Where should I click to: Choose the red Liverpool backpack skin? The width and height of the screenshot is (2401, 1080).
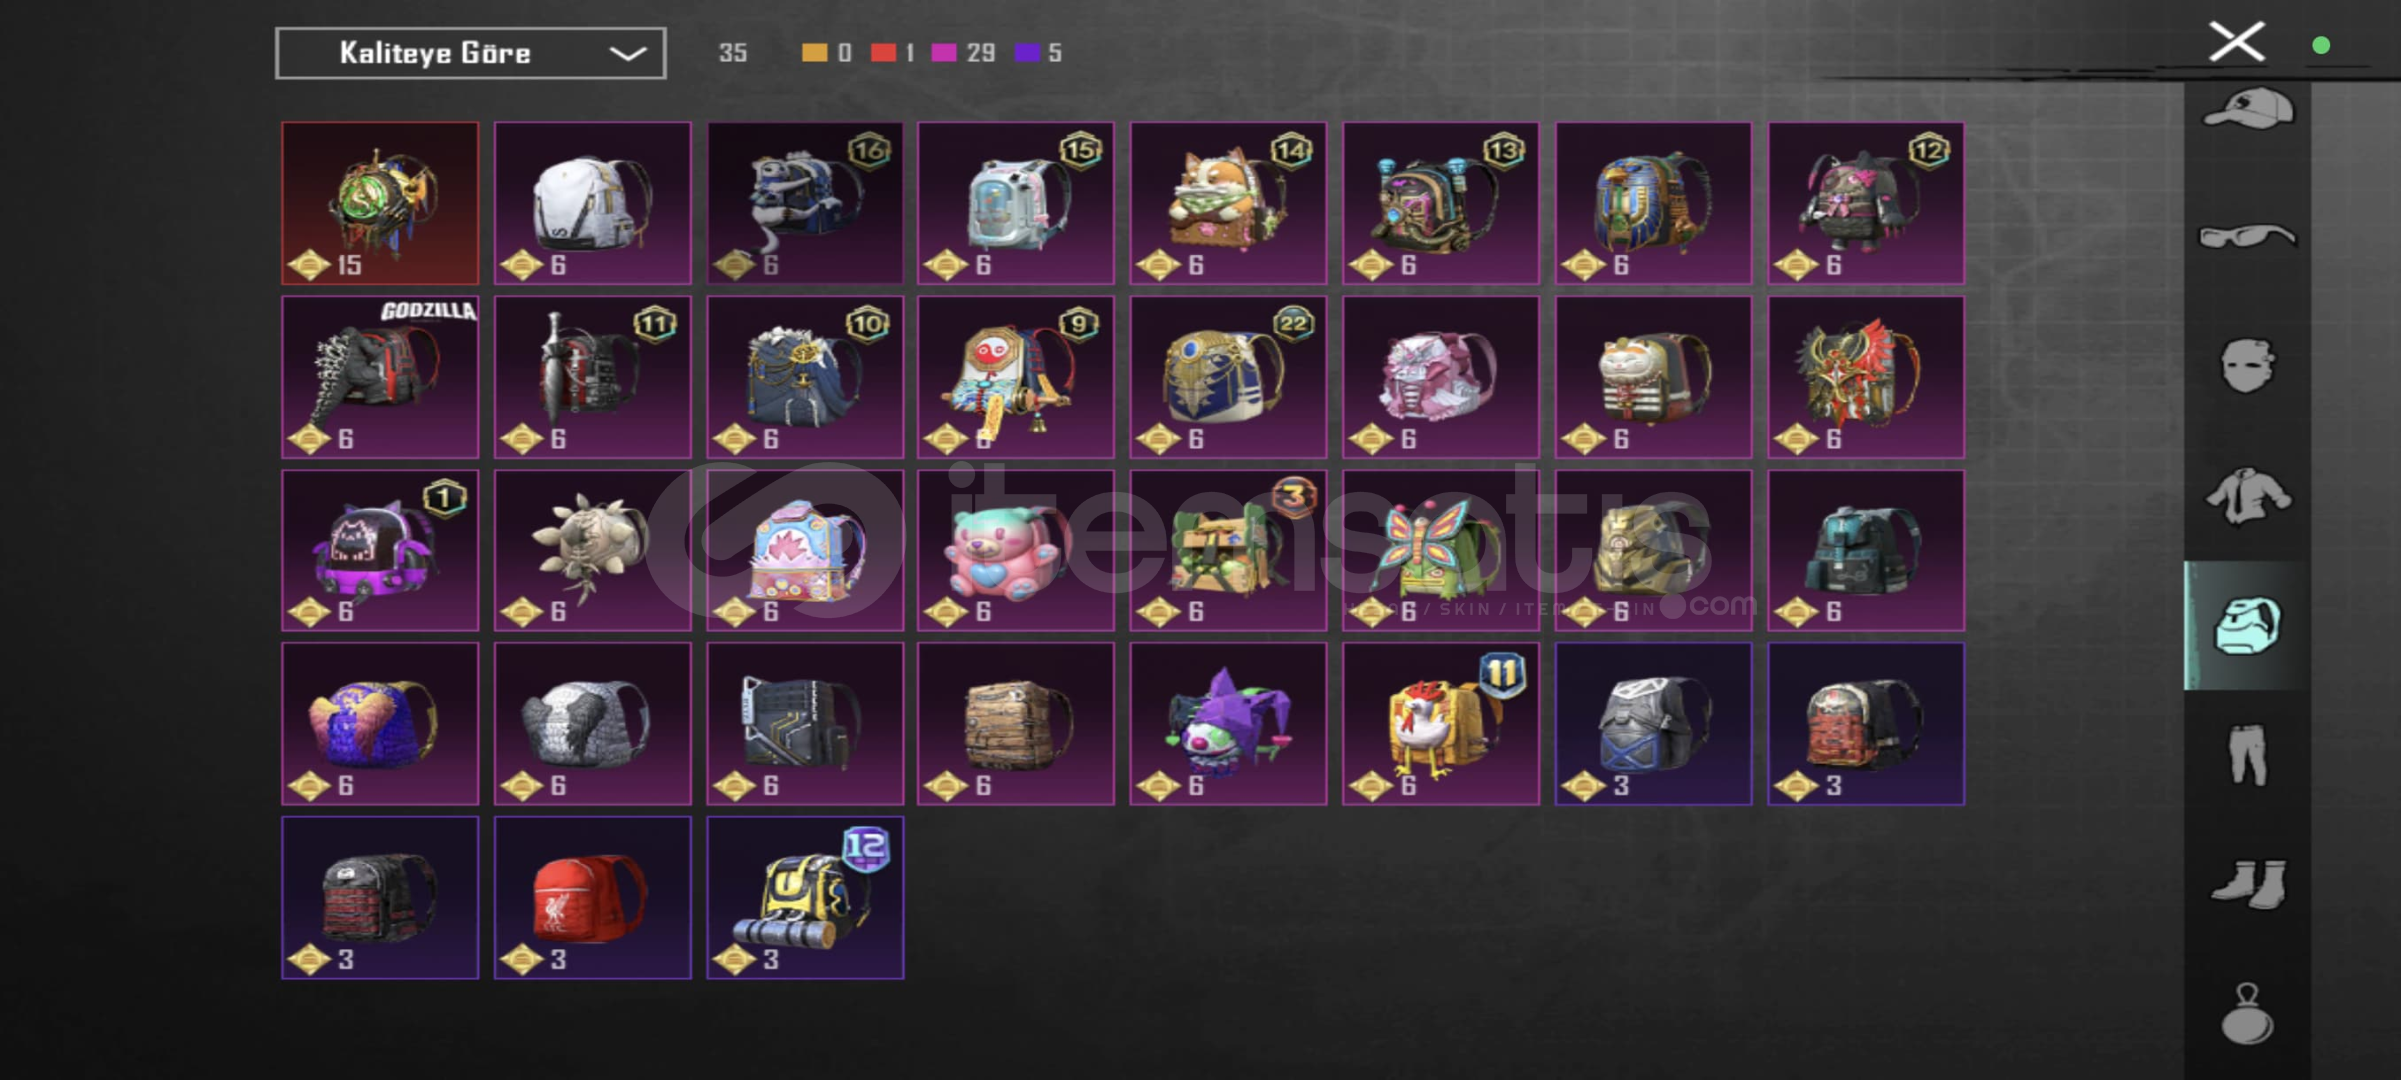pos(592,898)
